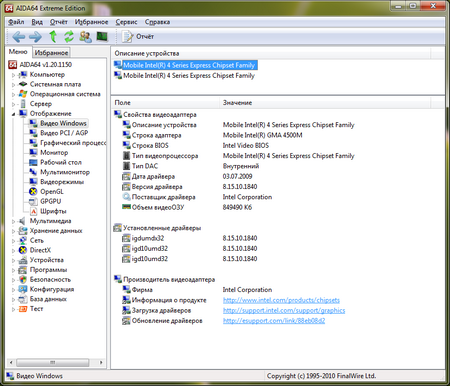Screen dimensions: 450x386
Task: Open the intel.com/products/chipsets link
Action: [281, 300]
